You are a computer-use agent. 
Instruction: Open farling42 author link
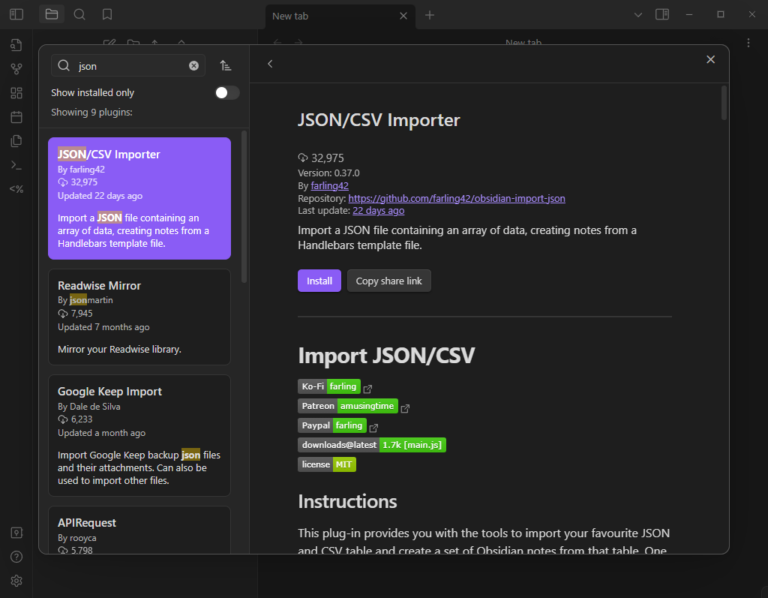330,186
